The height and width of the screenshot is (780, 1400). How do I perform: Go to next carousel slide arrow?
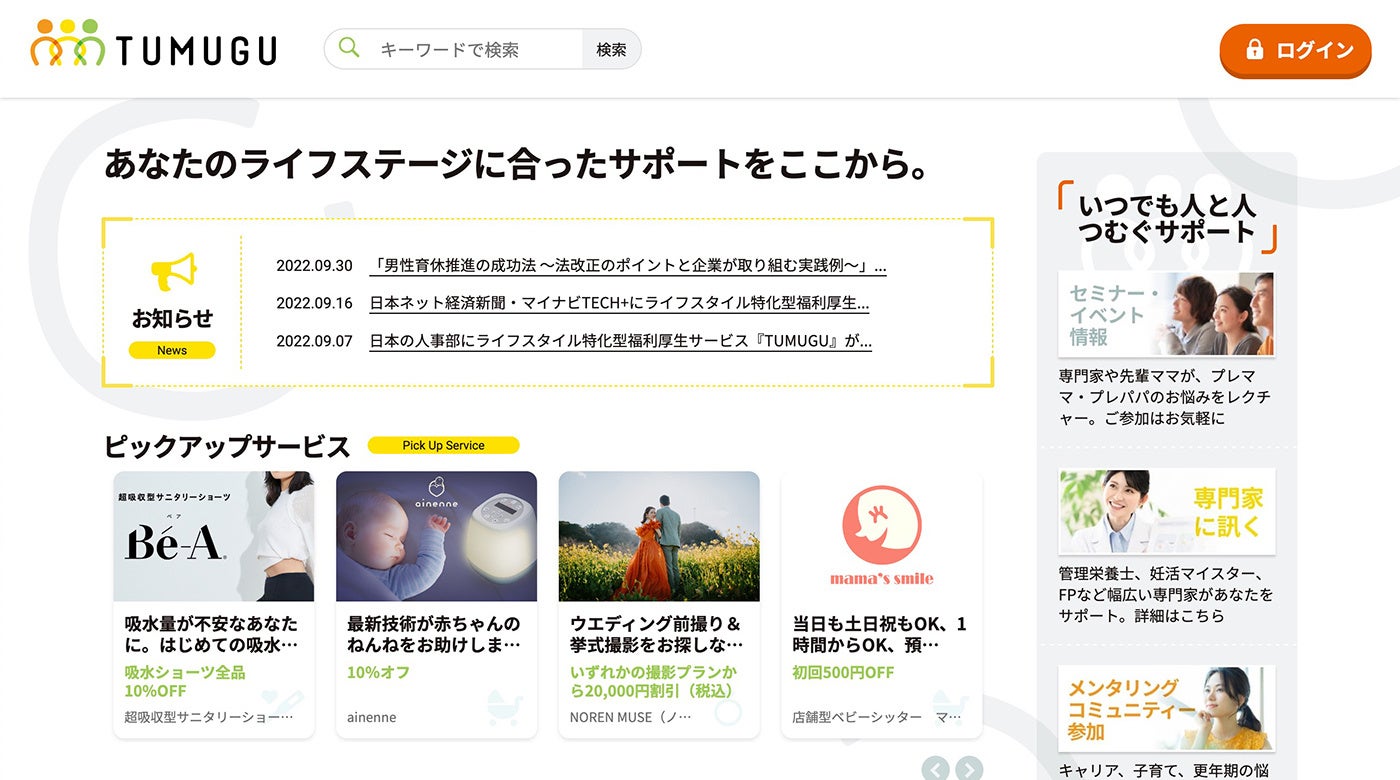[968, 768]
